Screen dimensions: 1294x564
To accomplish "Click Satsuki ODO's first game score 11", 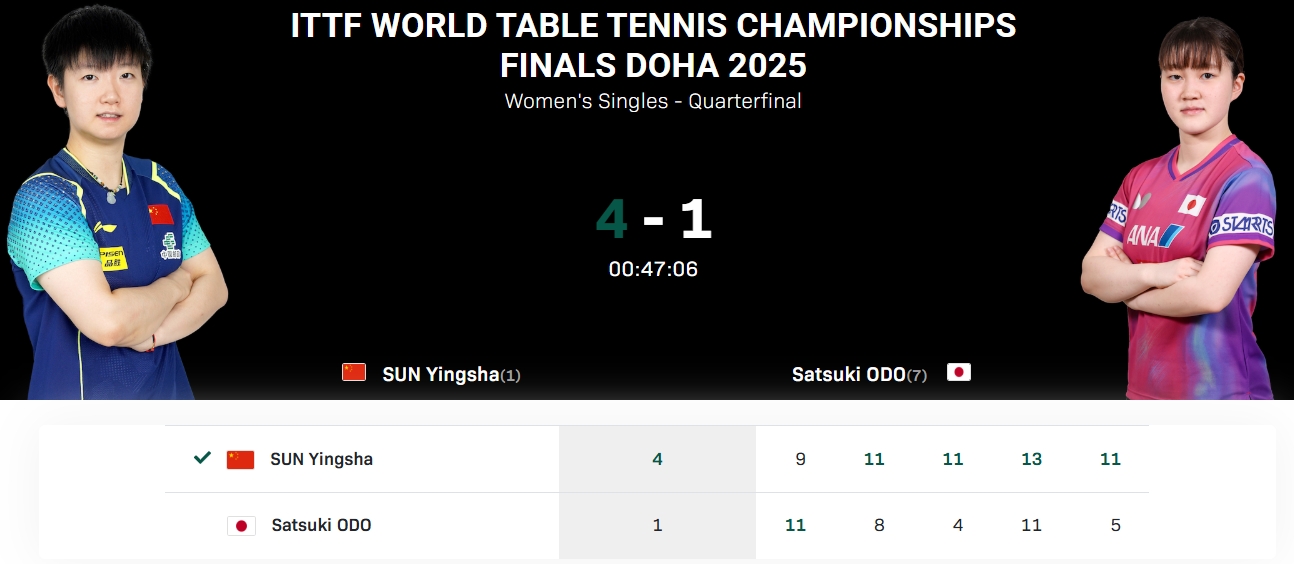I will [x=795, y=526].
